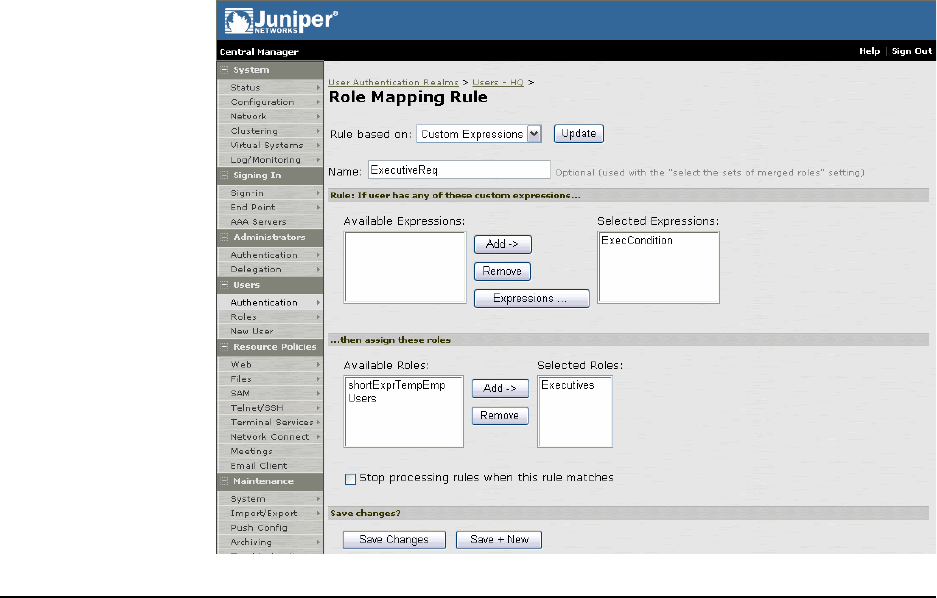Open Terminal Services policies
The width and height of the screenshot is (937, 598).
(x=270, y=422)
